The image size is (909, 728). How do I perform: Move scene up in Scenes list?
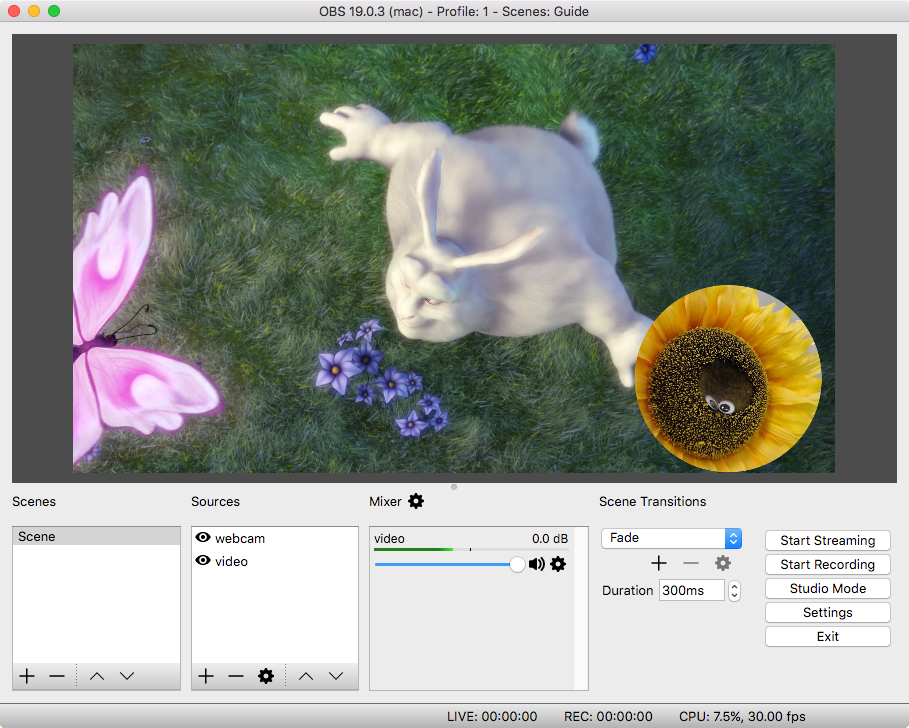pos(97,676)
